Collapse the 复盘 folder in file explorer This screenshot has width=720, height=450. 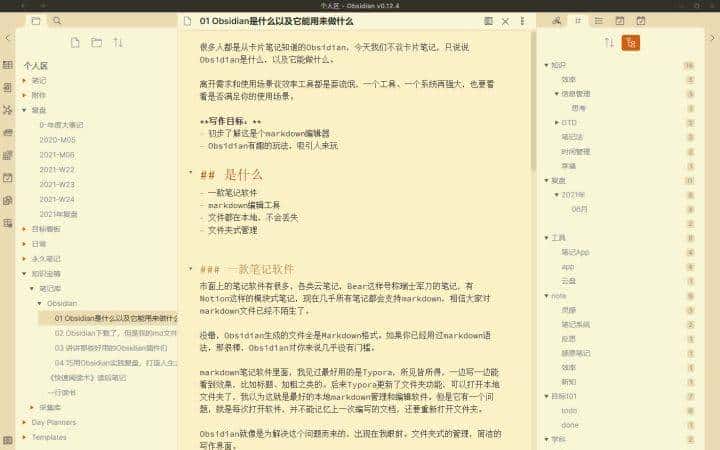point(24,110)
